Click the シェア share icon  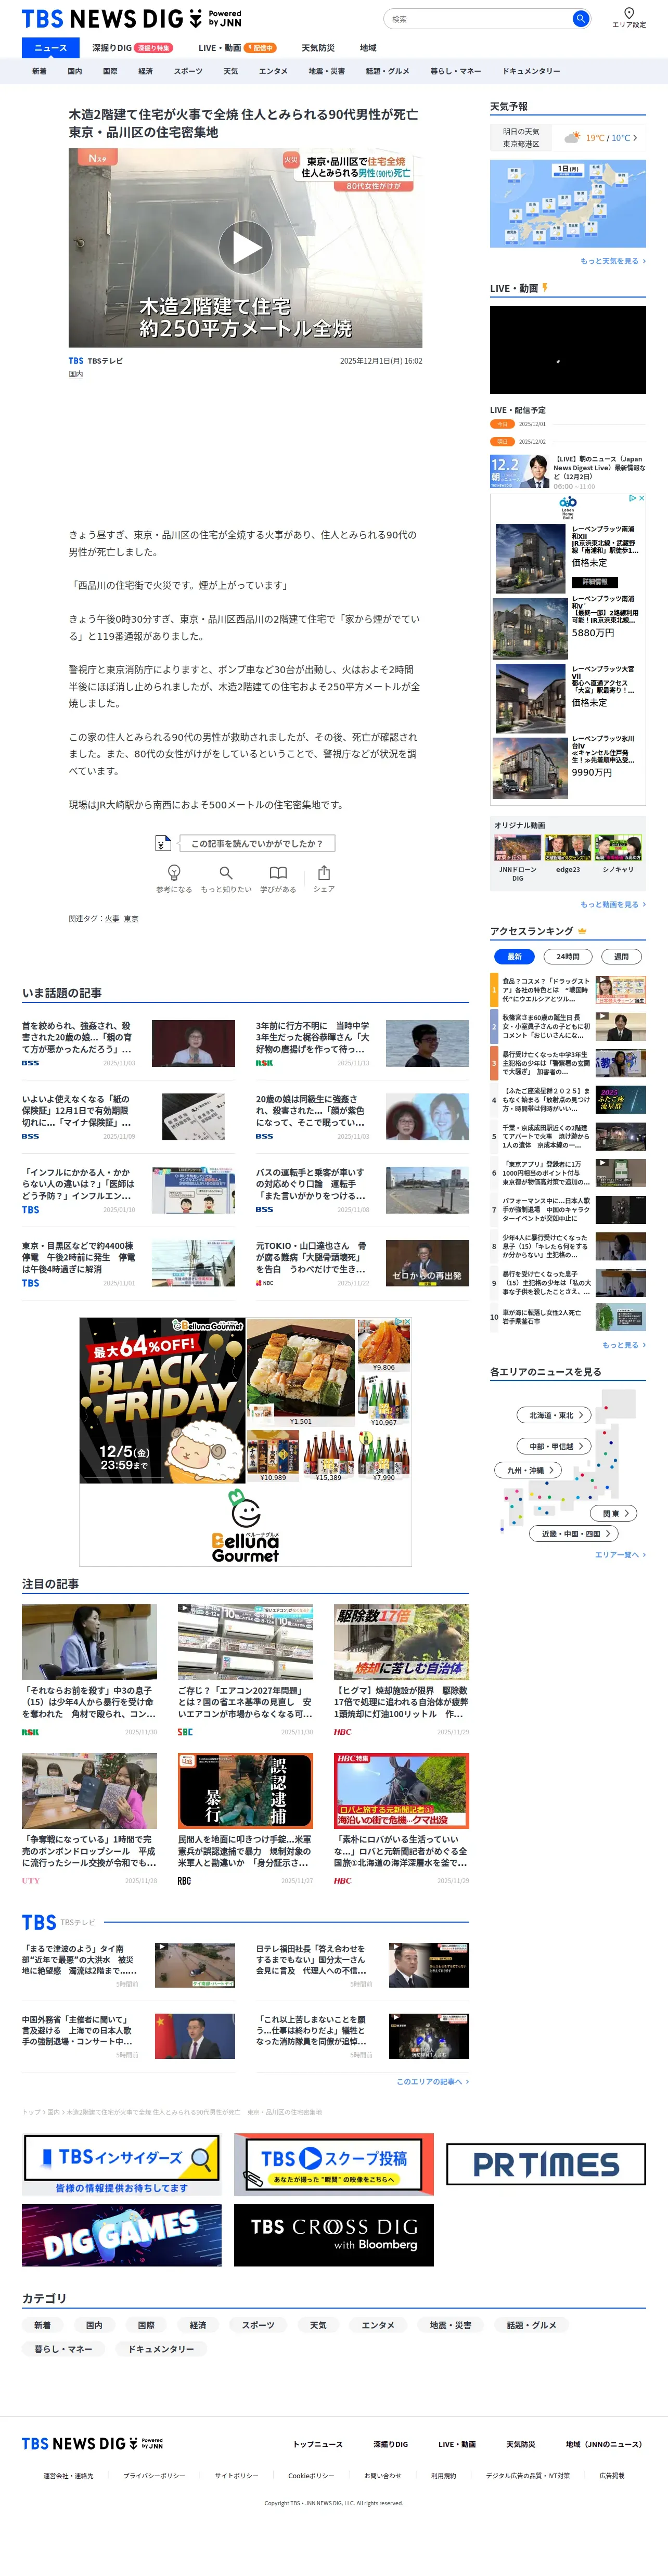[324, 873]
